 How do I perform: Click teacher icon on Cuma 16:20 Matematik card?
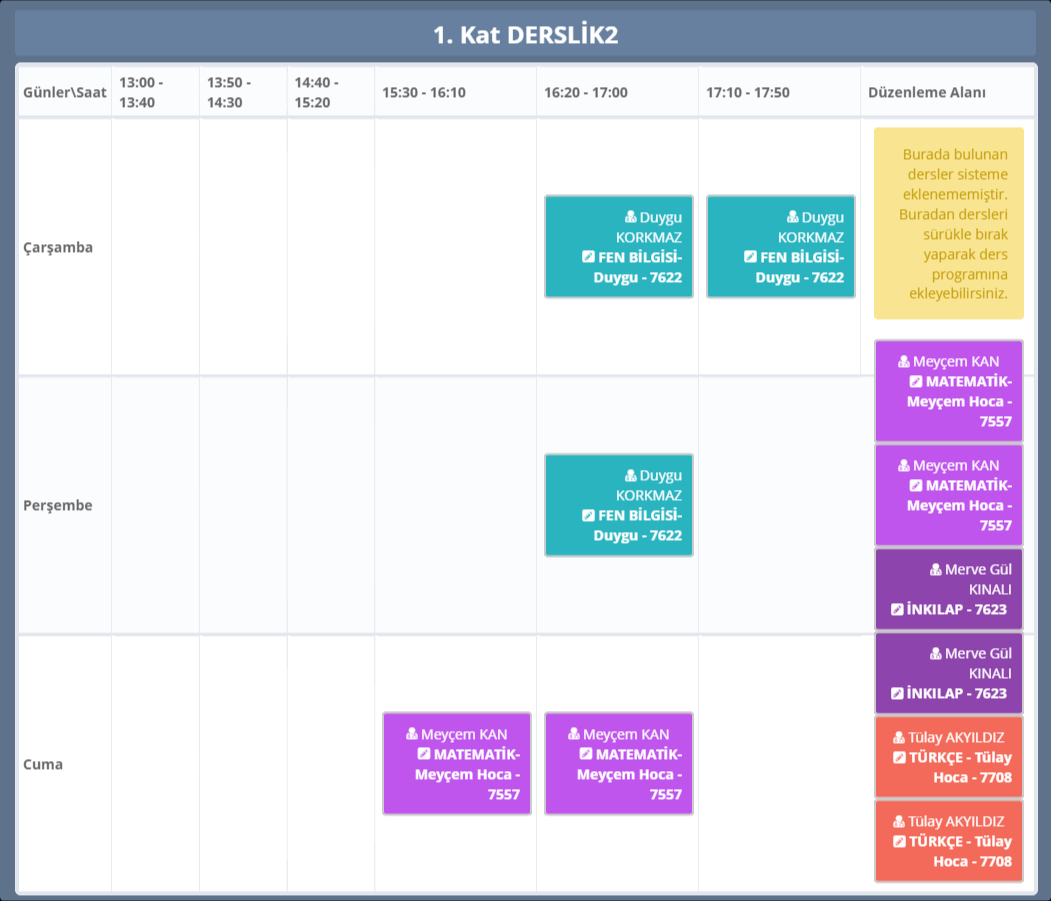pos(573,734)
